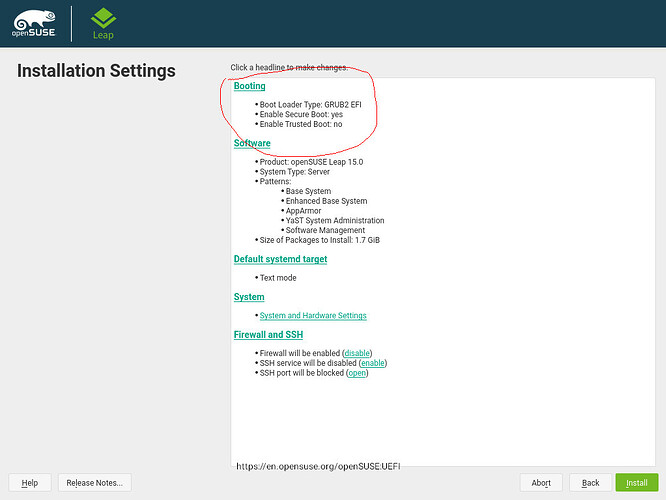Click the Installation Settings title
The height and width of the screenshot is (500, 666).
tap(96, 71)
